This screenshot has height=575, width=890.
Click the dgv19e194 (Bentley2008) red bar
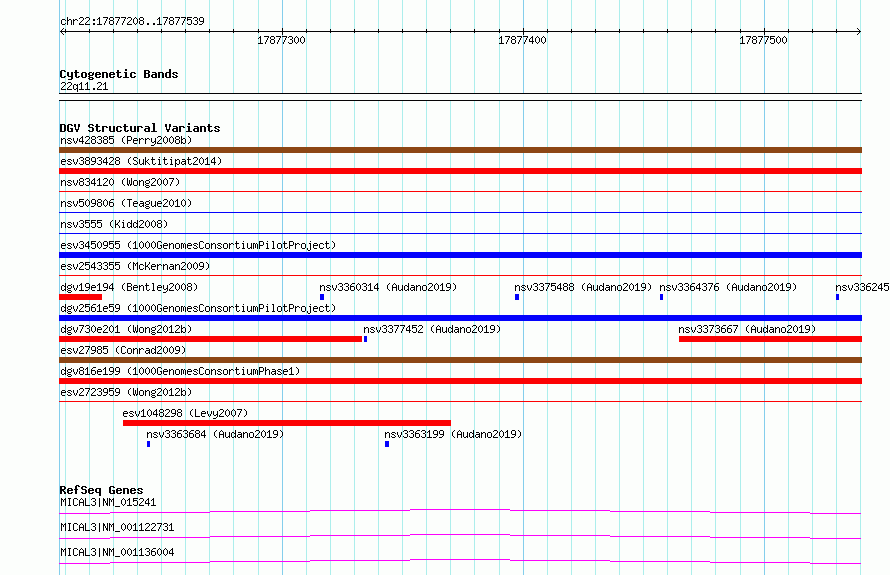point(81,297)
